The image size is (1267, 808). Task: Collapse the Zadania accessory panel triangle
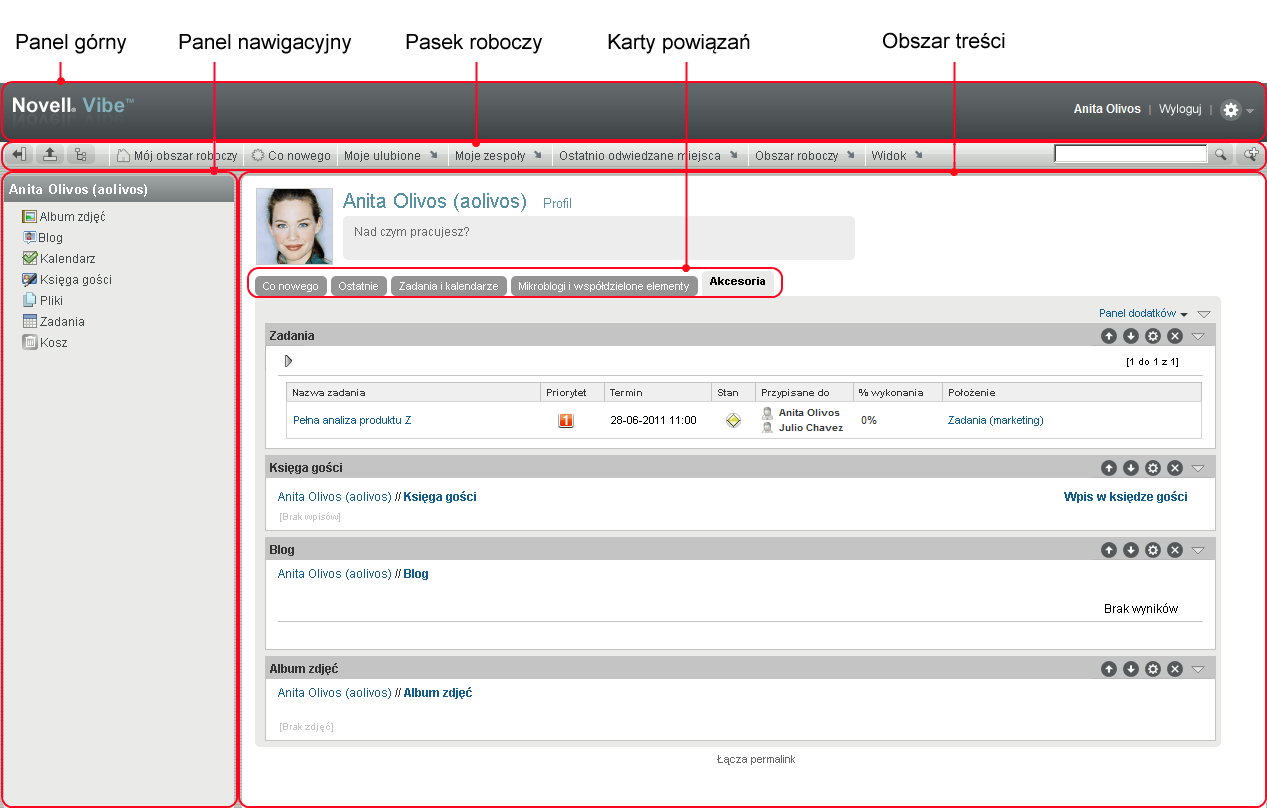coord(1198,336)
